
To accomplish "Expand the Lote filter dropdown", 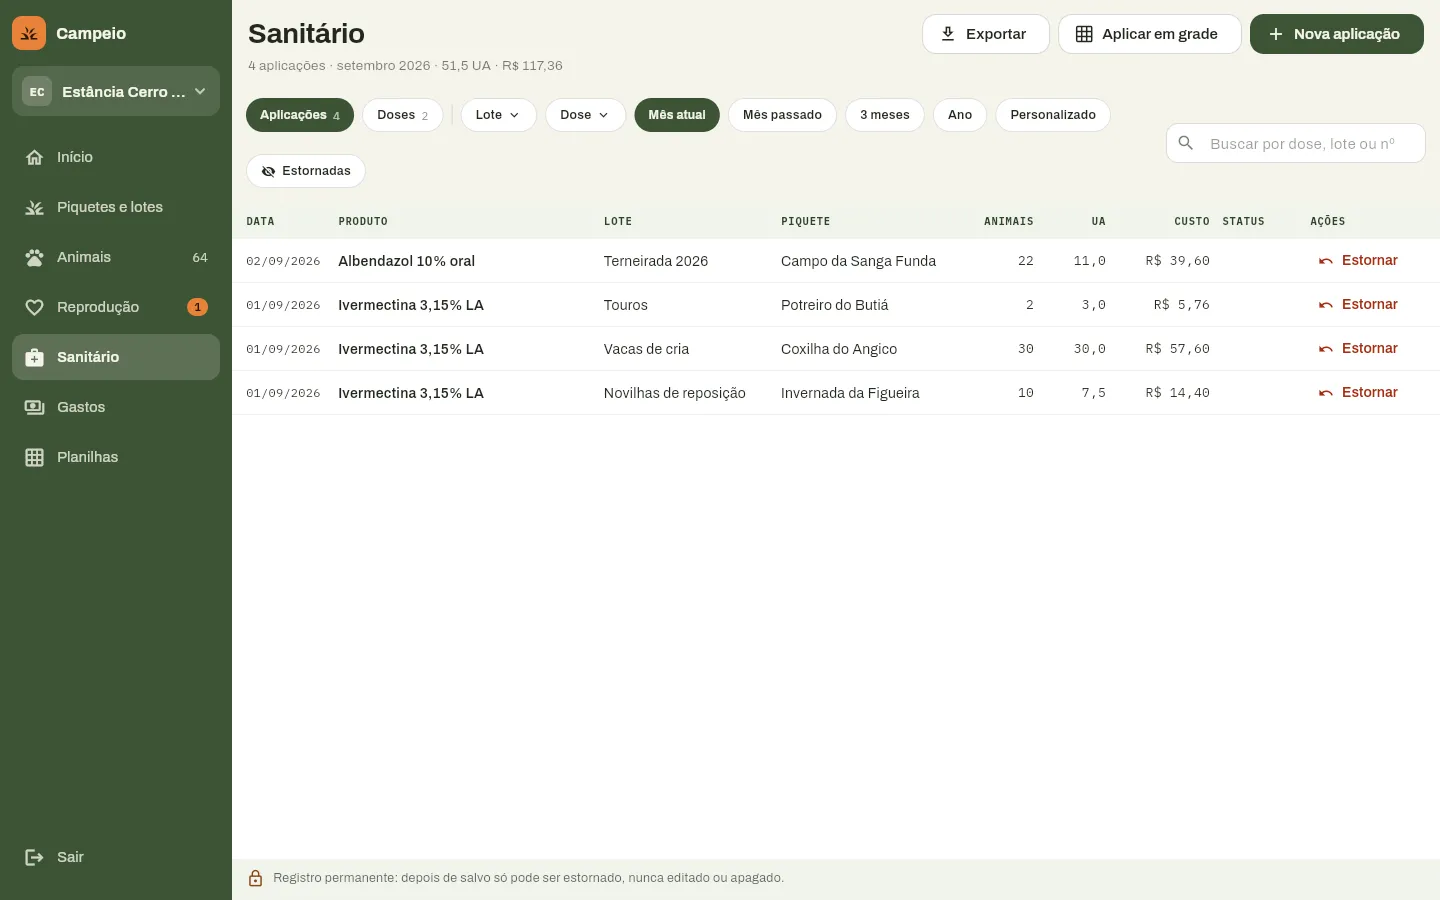I will [498, 115].
